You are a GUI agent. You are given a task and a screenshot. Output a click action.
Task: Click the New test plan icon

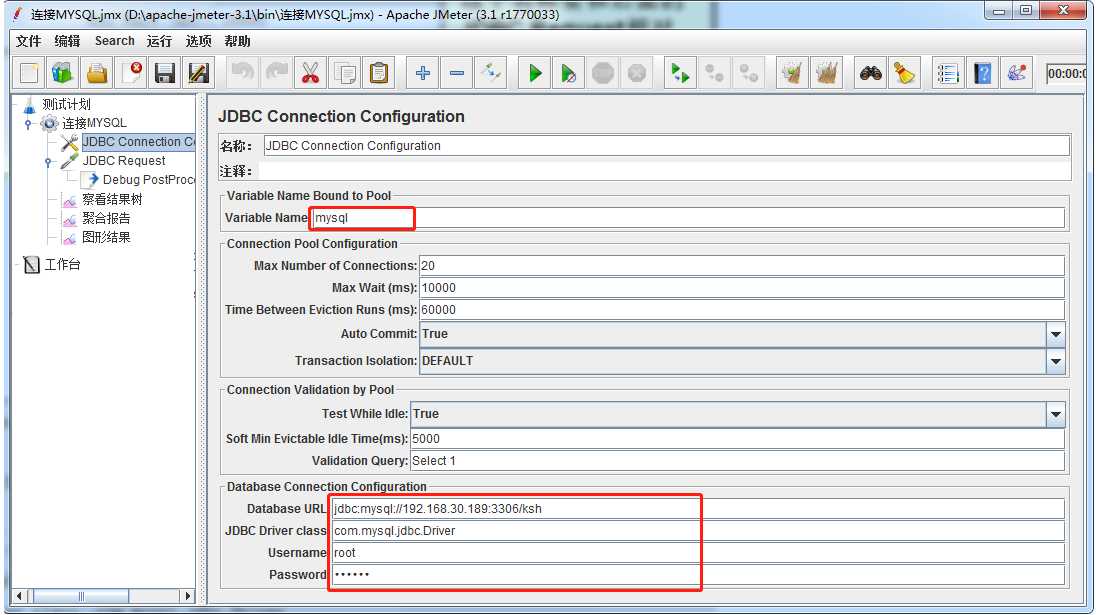[29, 73]
